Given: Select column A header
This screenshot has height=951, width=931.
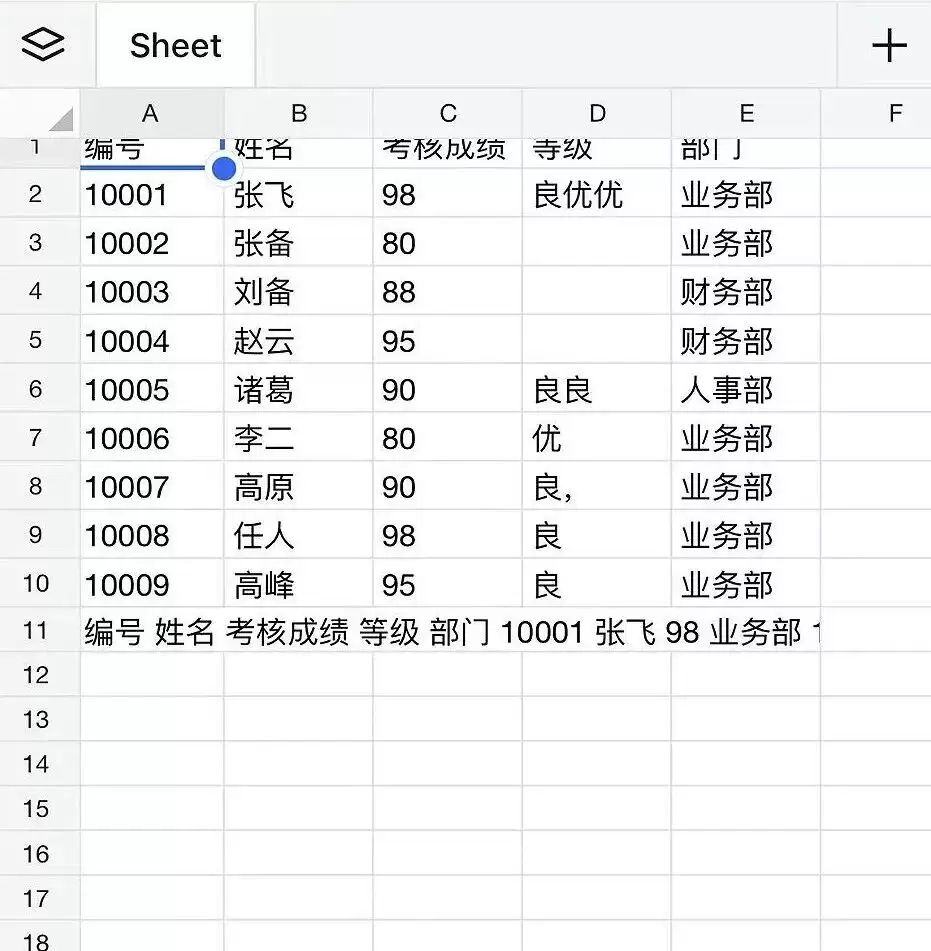Looking at the screenshot, I should click(152, 113).
